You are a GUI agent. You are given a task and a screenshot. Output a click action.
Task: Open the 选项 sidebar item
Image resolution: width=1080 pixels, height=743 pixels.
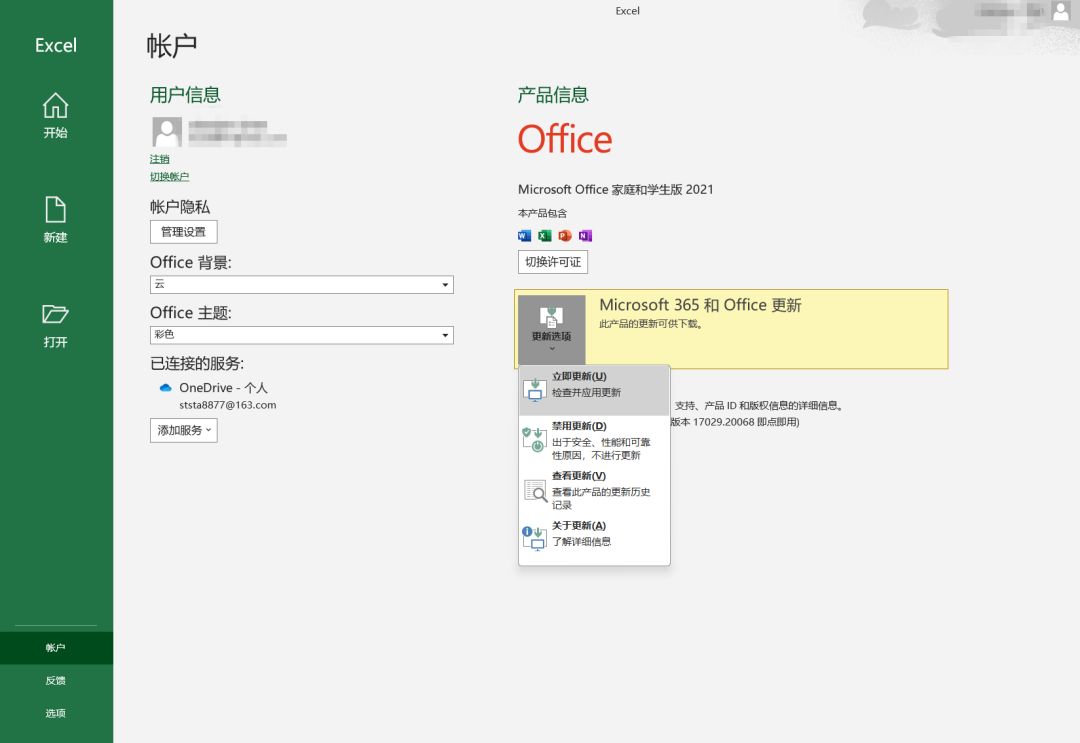(56, 713)
